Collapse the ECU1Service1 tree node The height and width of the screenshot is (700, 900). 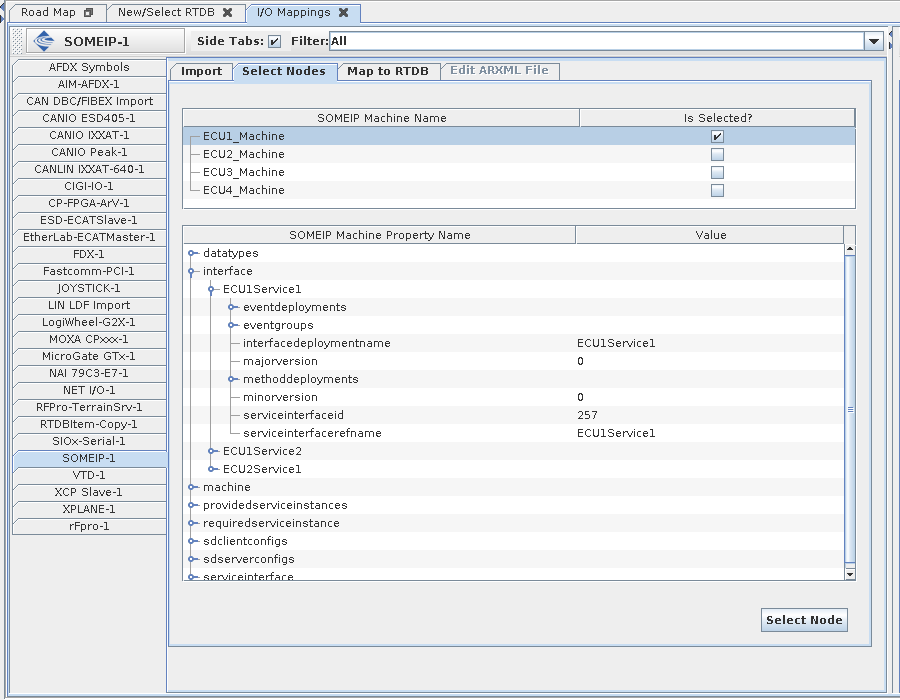(212, 289)
